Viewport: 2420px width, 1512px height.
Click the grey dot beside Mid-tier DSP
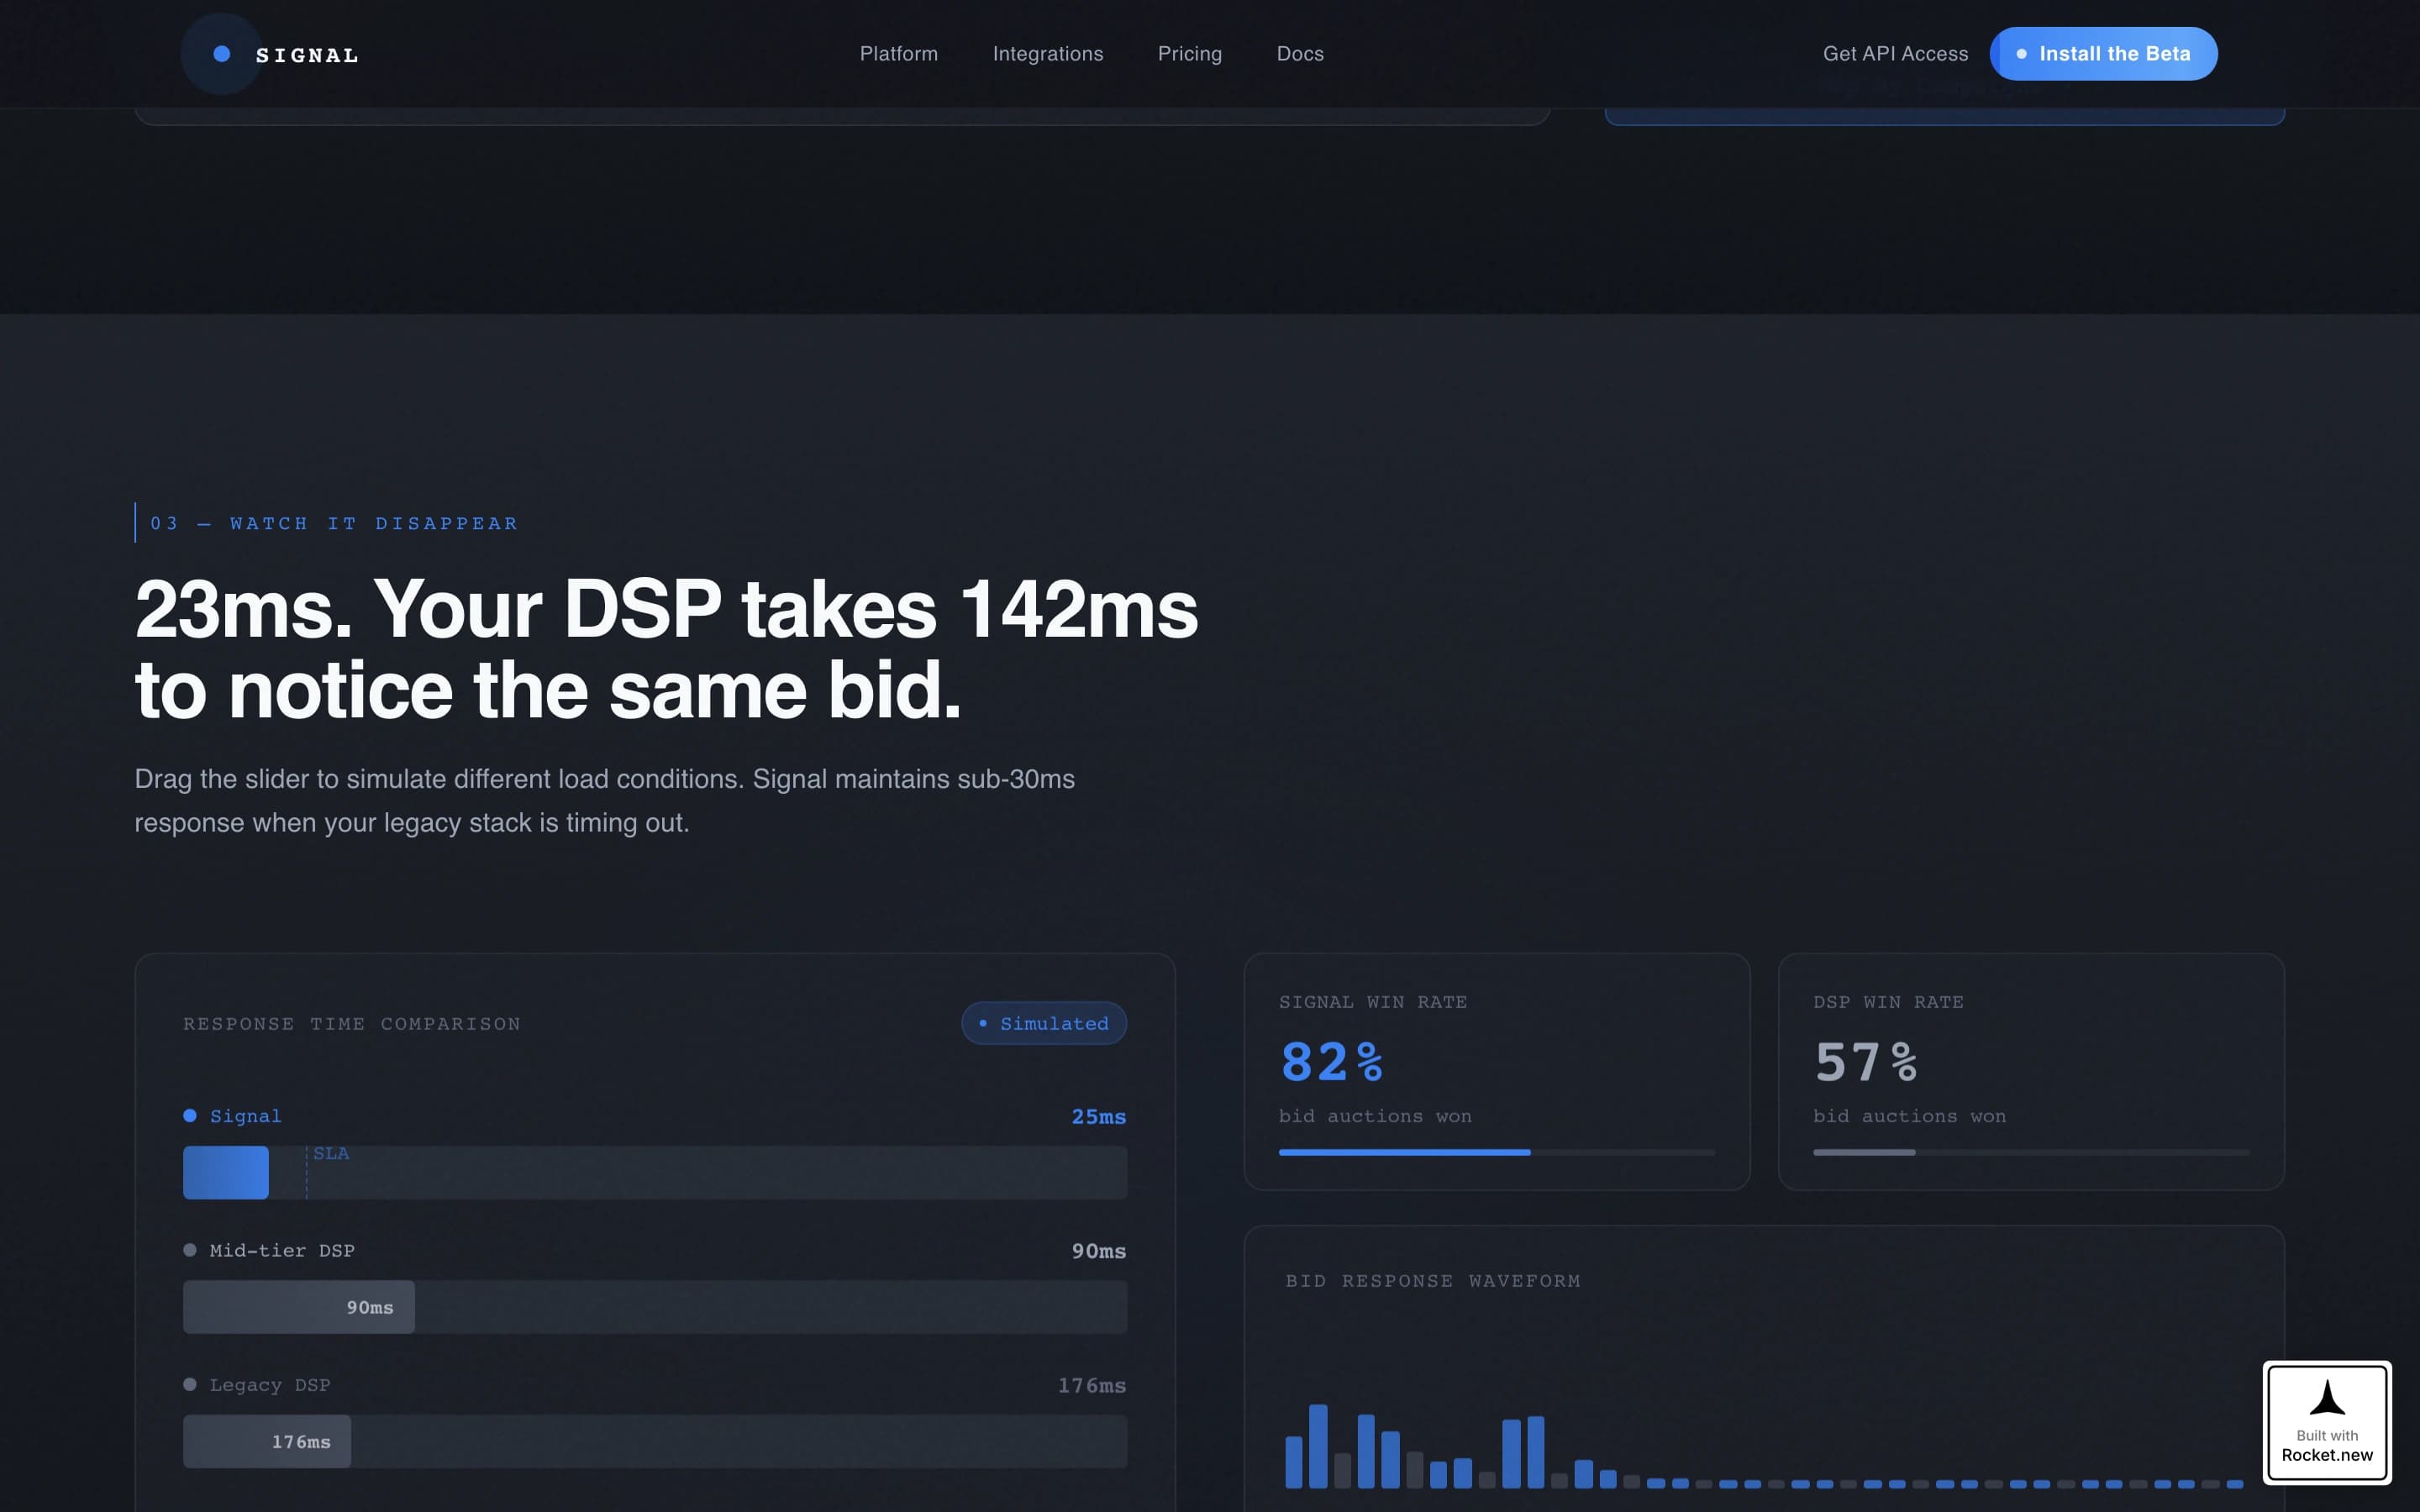(x=190, y=1250)
